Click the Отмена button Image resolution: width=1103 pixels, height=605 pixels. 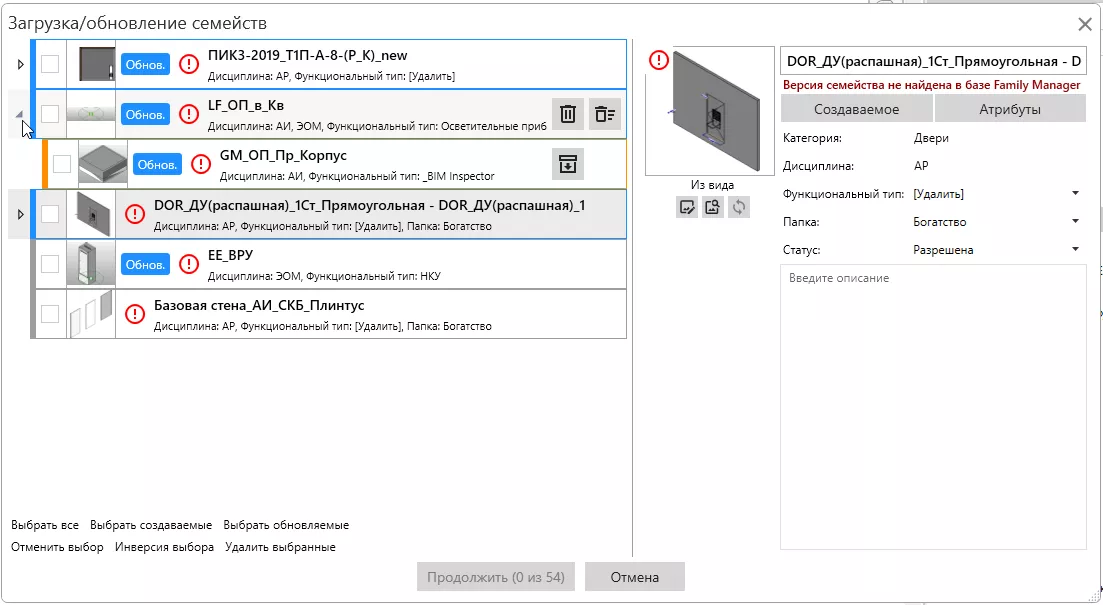coord(635,577)
